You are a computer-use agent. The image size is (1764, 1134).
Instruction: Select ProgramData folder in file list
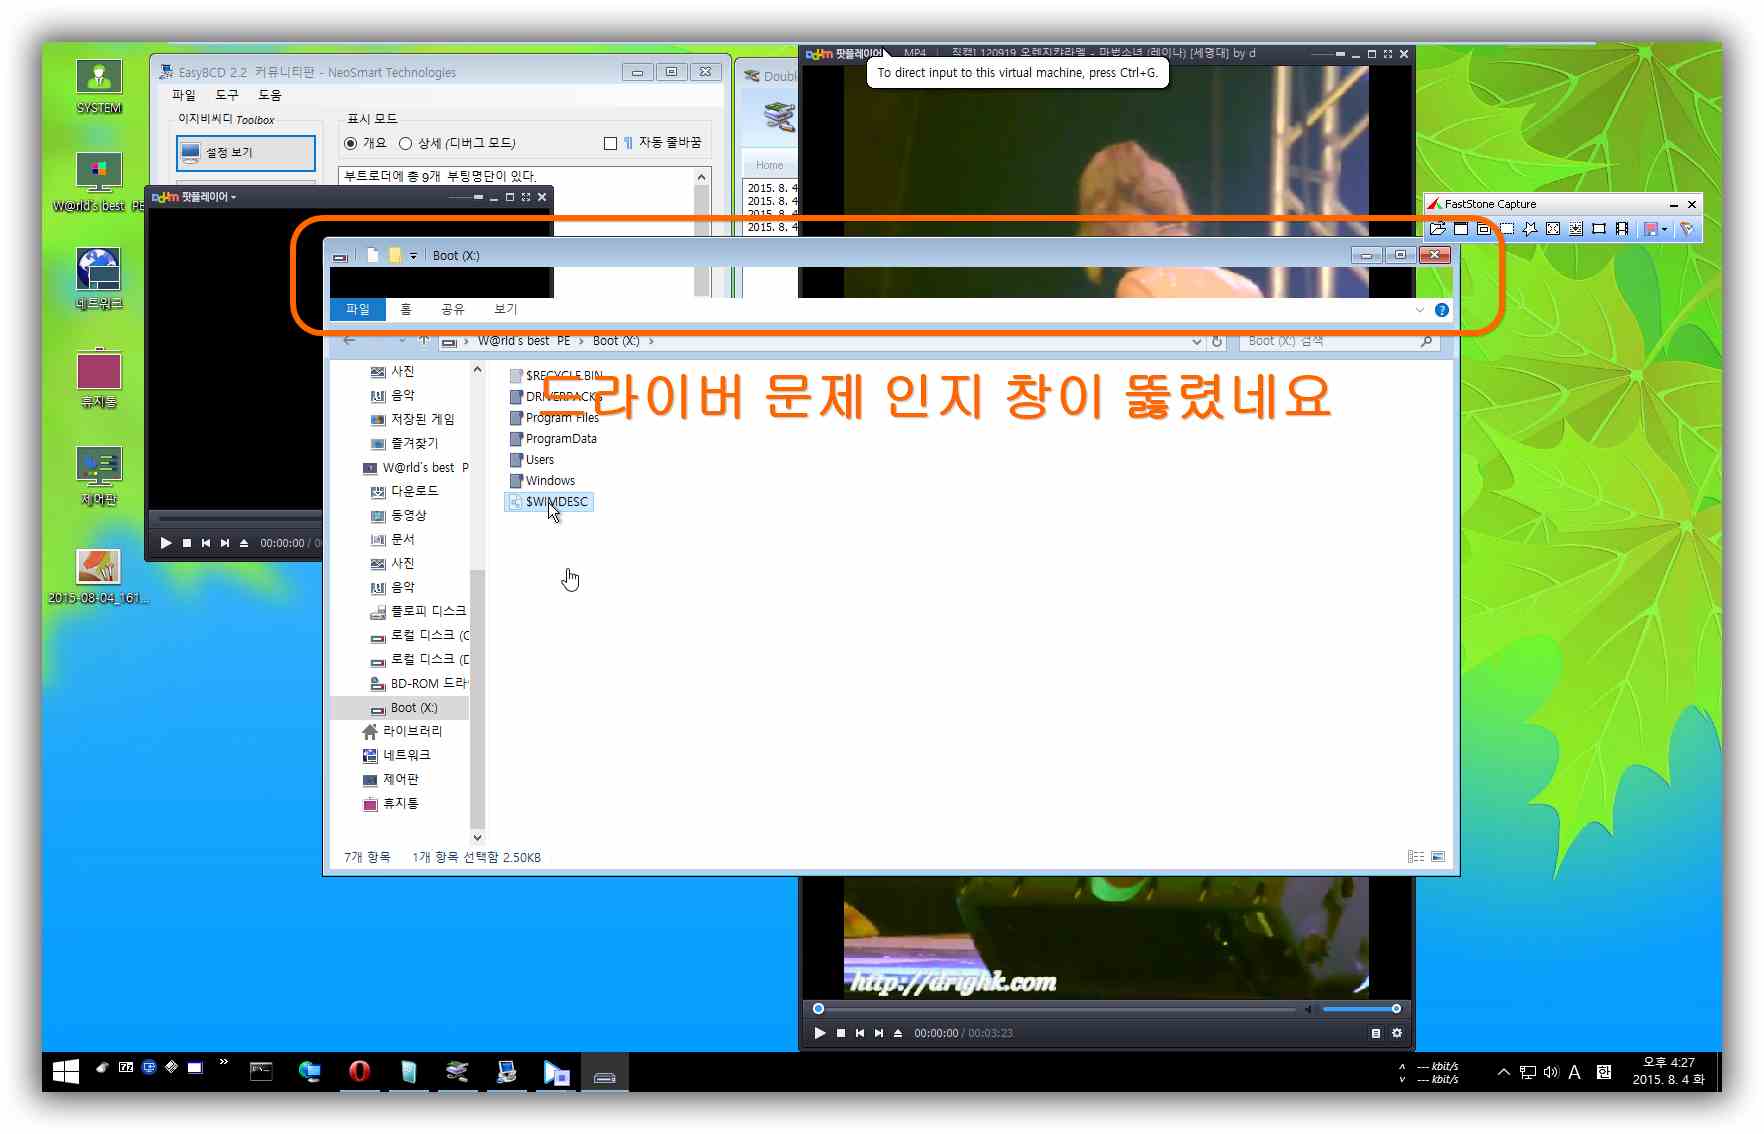pos(553,439)
